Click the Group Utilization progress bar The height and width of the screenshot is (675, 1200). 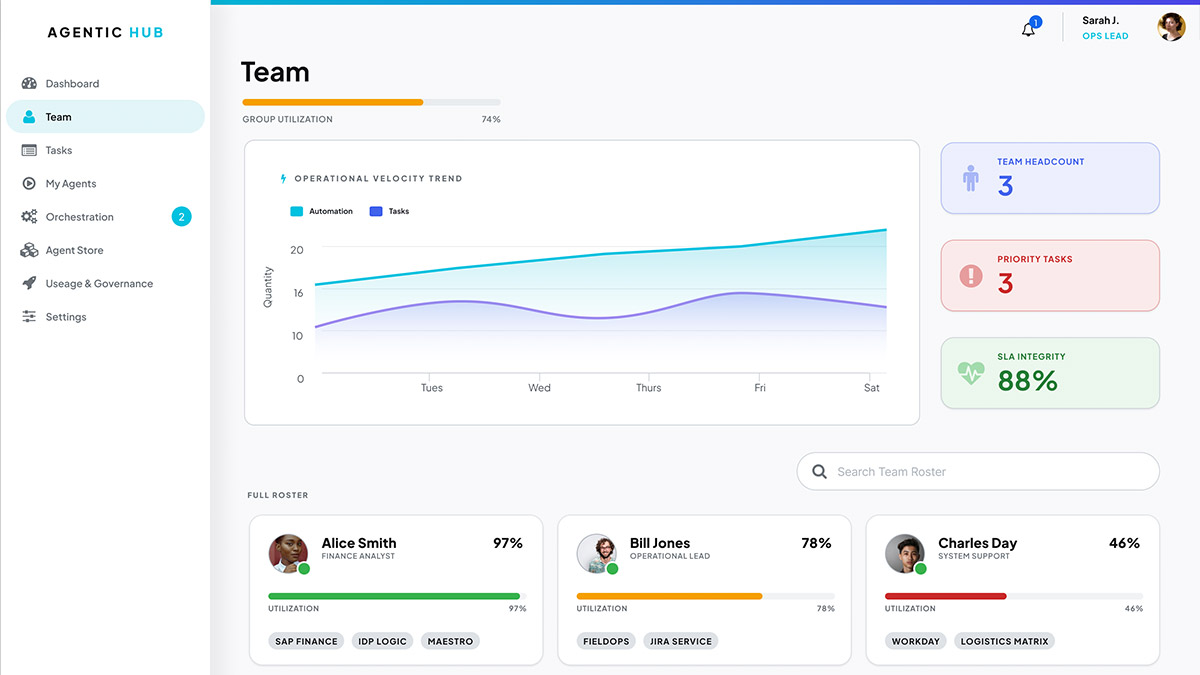(371, 102)
